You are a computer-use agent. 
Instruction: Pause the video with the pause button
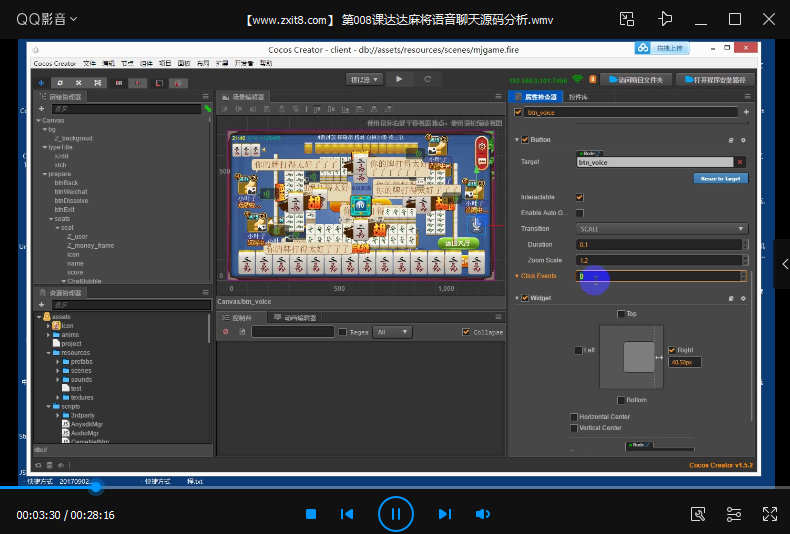tap(396, 514)
